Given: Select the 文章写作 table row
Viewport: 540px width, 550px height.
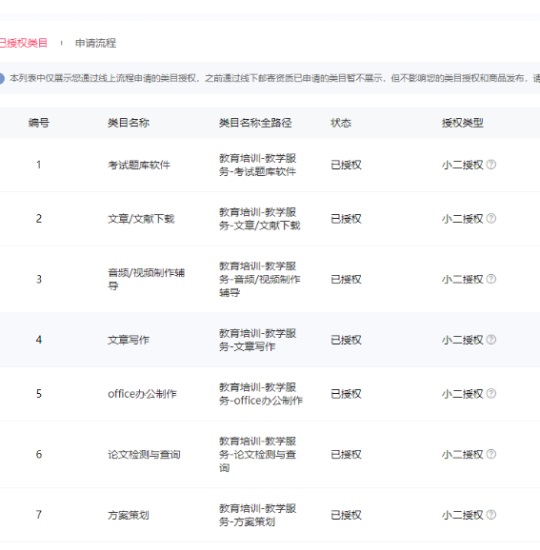Looking at the screenshot, I should click(270, 340).
